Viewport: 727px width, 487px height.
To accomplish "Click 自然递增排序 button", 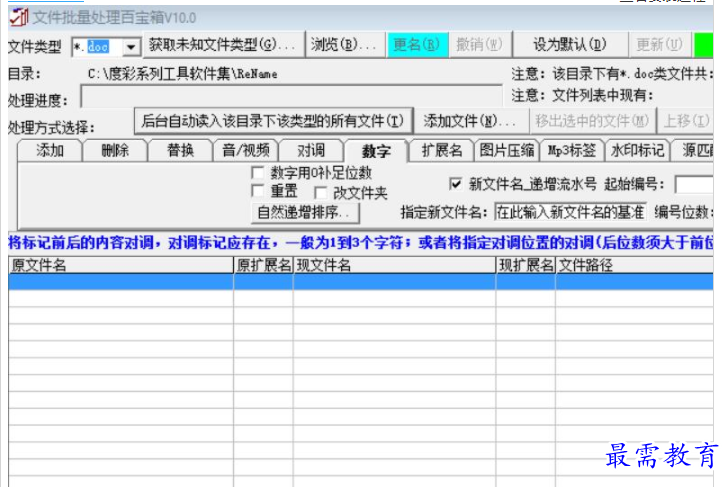I will (x=305, y=213).
